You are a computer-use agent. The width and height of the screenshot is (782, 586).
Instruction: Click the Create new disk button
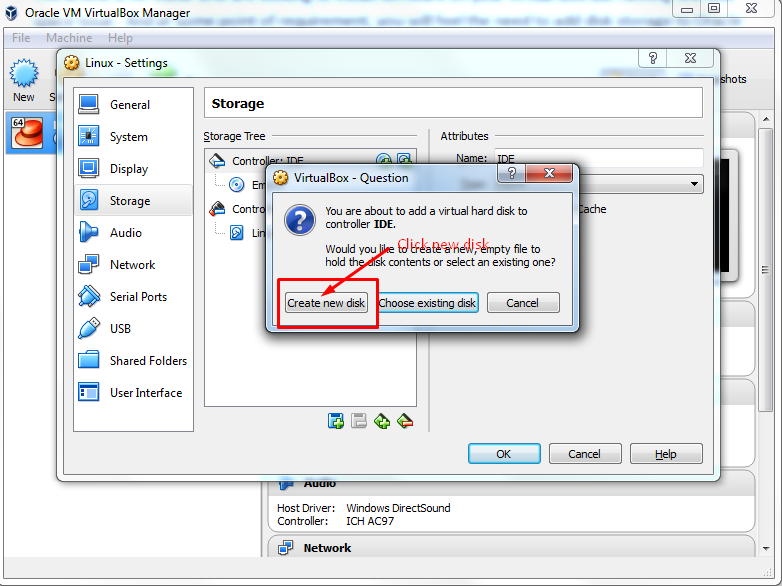coord(326,303)
